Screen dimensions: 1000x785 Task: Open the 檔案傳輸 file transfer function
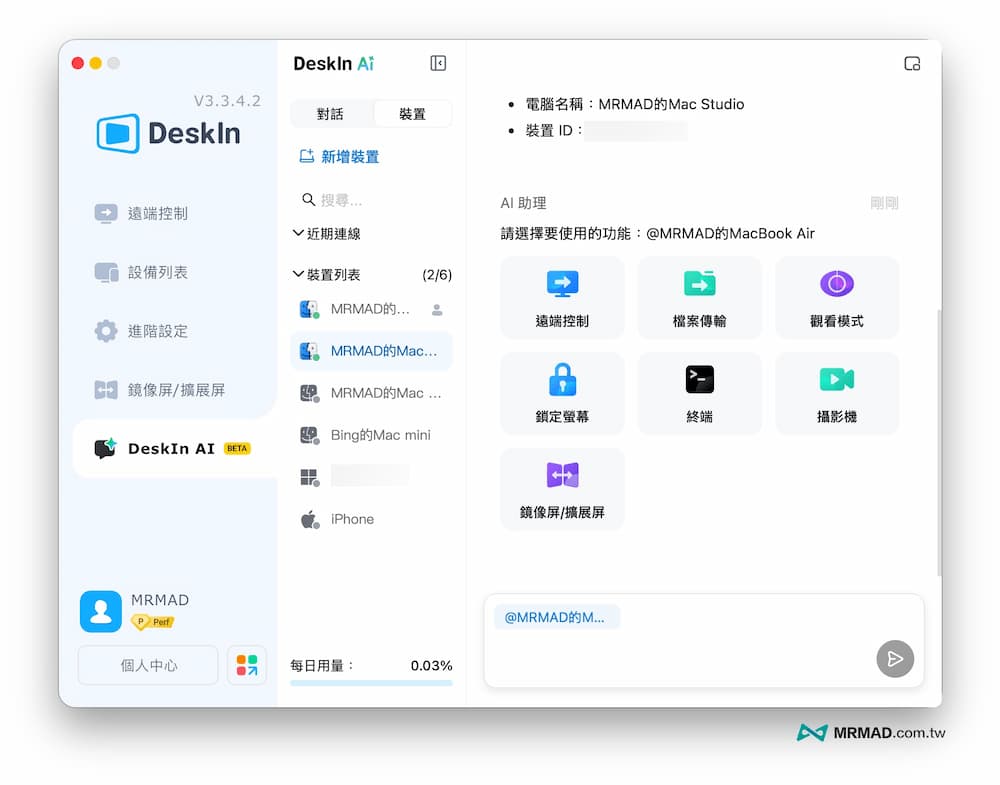pos(699,297)
